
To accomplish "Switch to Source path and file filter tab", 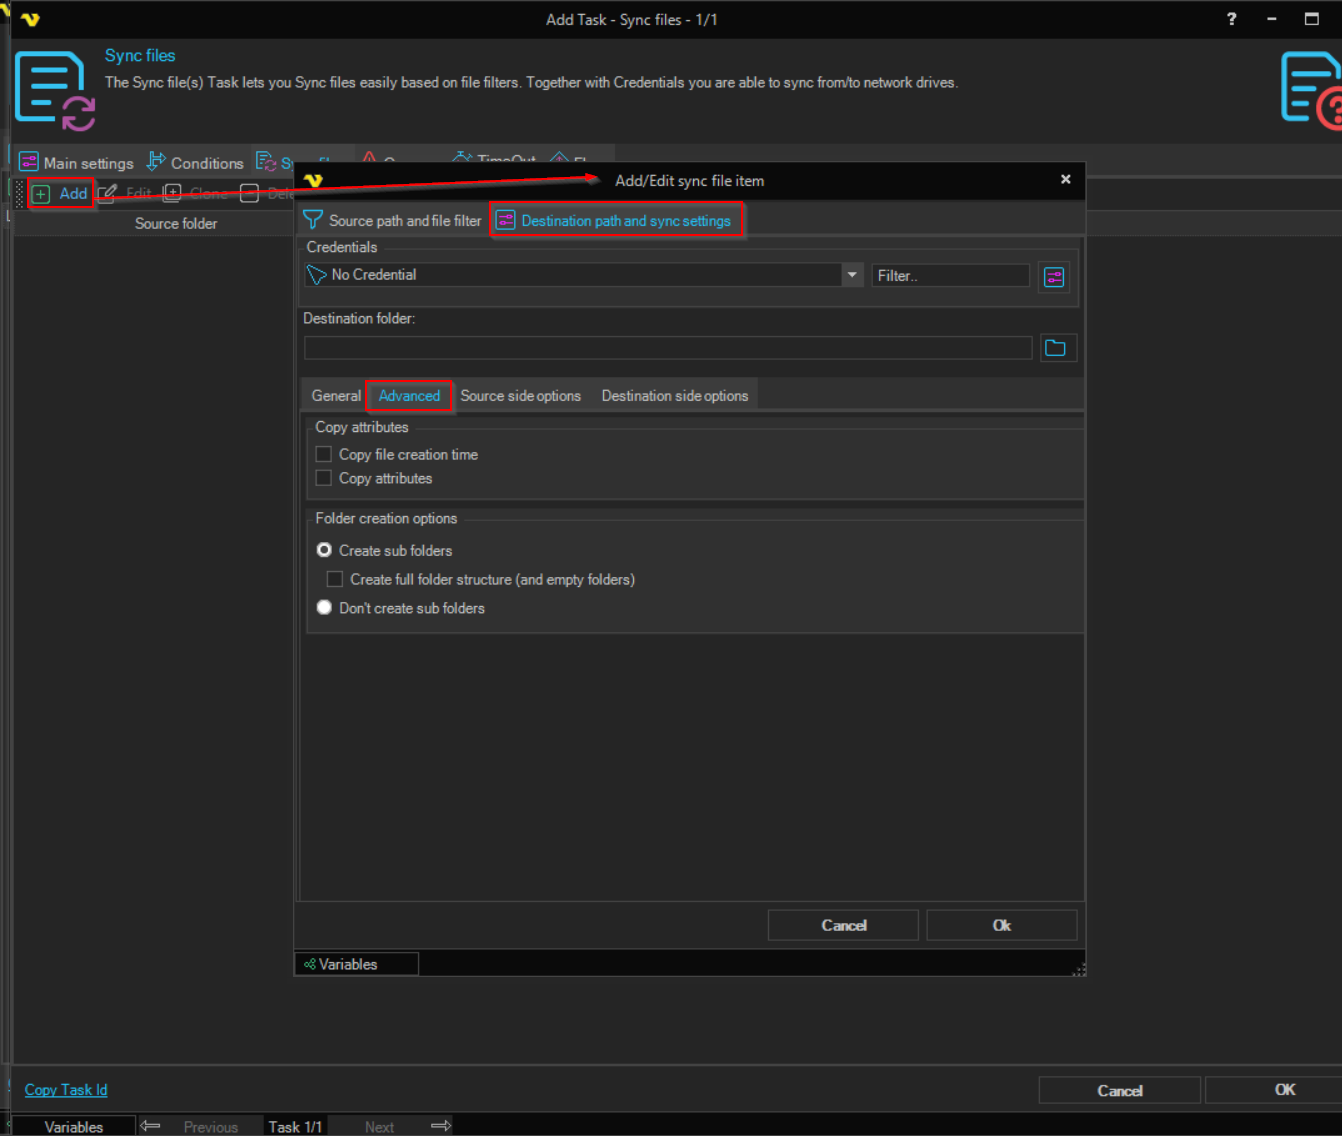I will [393, 221].
